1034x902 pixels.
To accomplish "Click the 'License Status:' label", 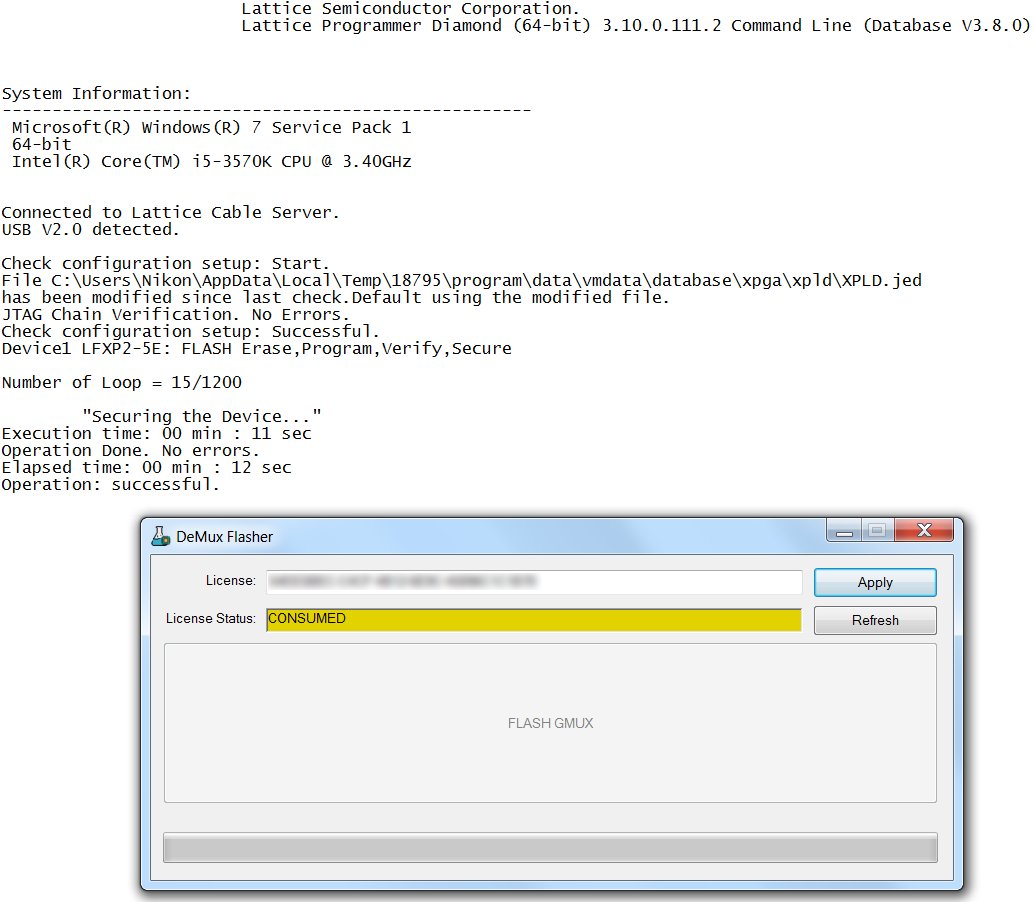I will [x=210, y=618].
